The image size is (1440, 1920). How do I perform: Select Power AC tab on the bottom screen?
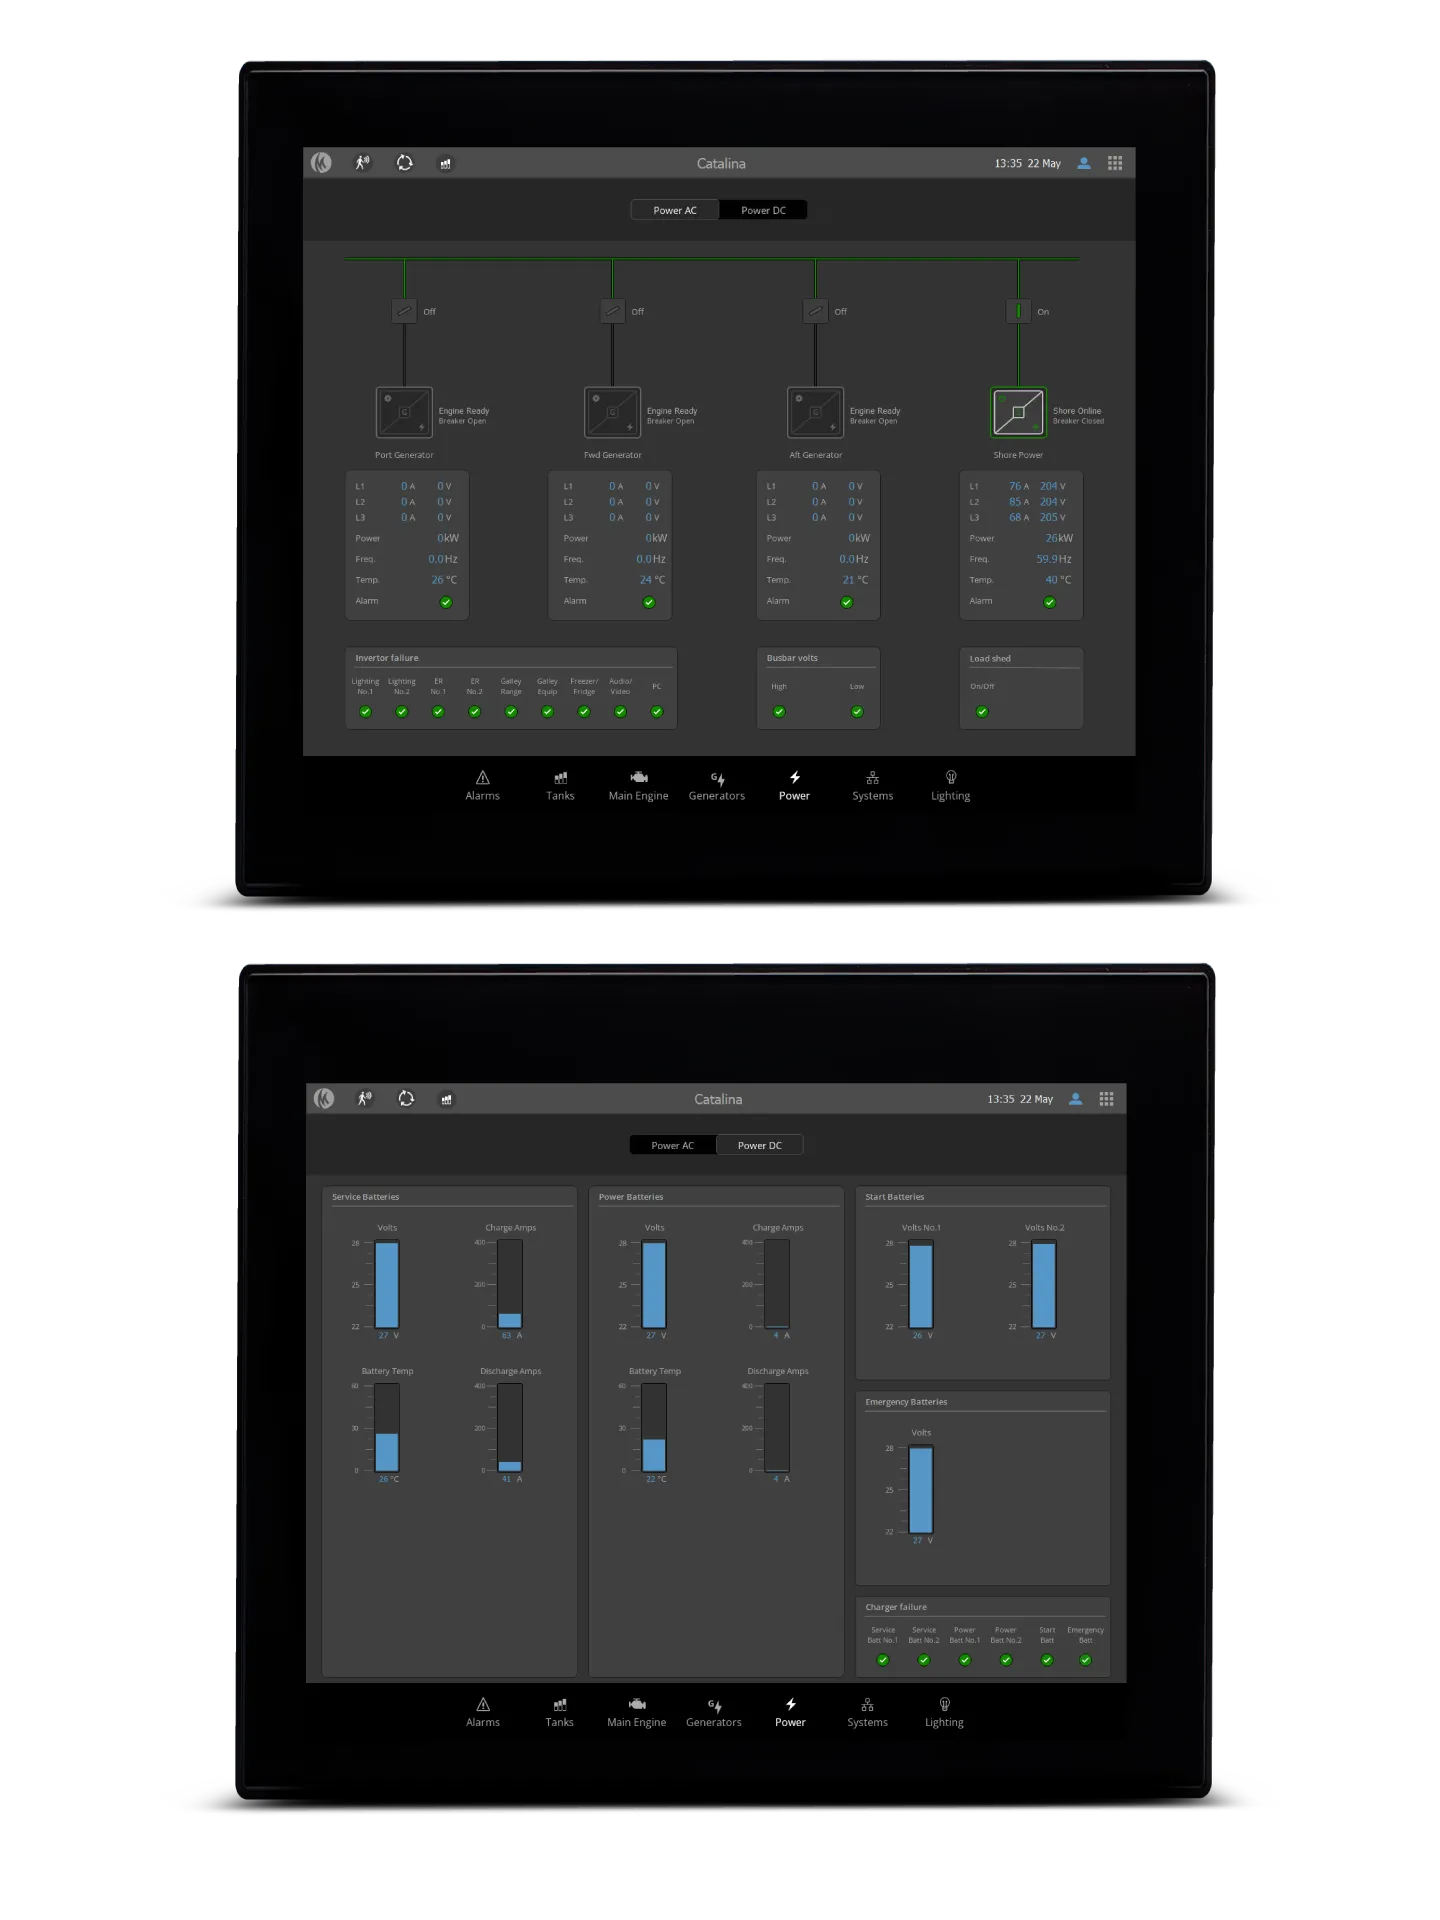pos(673,1145)
